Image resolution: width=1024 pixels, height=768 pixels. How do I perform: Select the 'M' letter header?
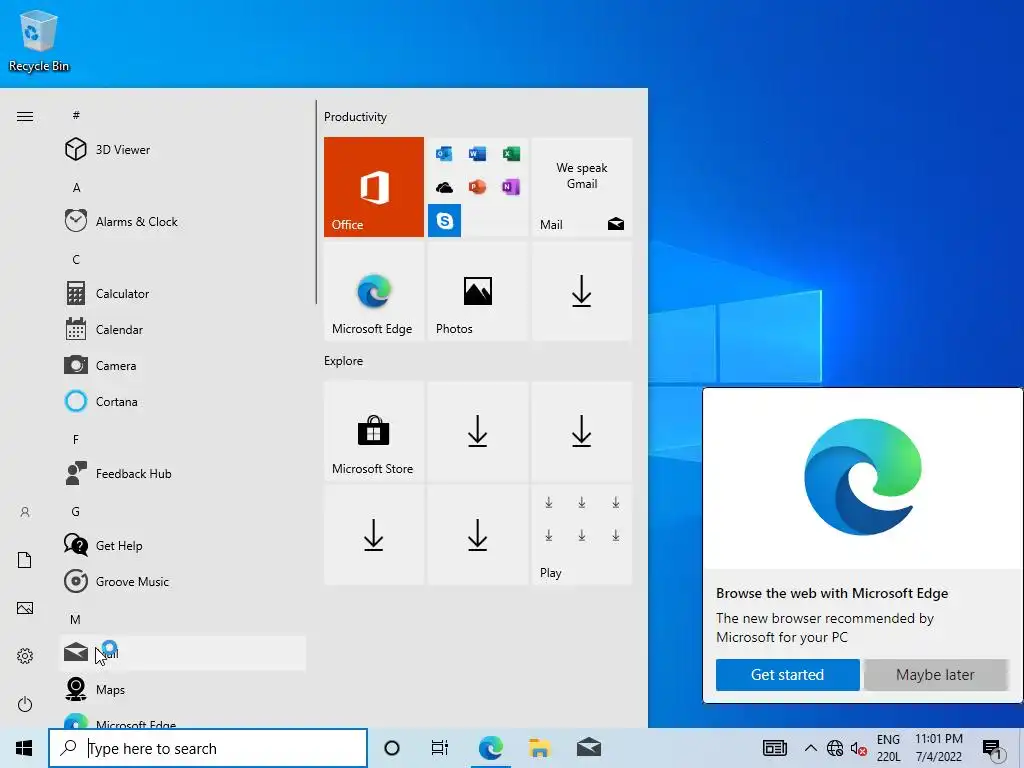coord(76,619)
